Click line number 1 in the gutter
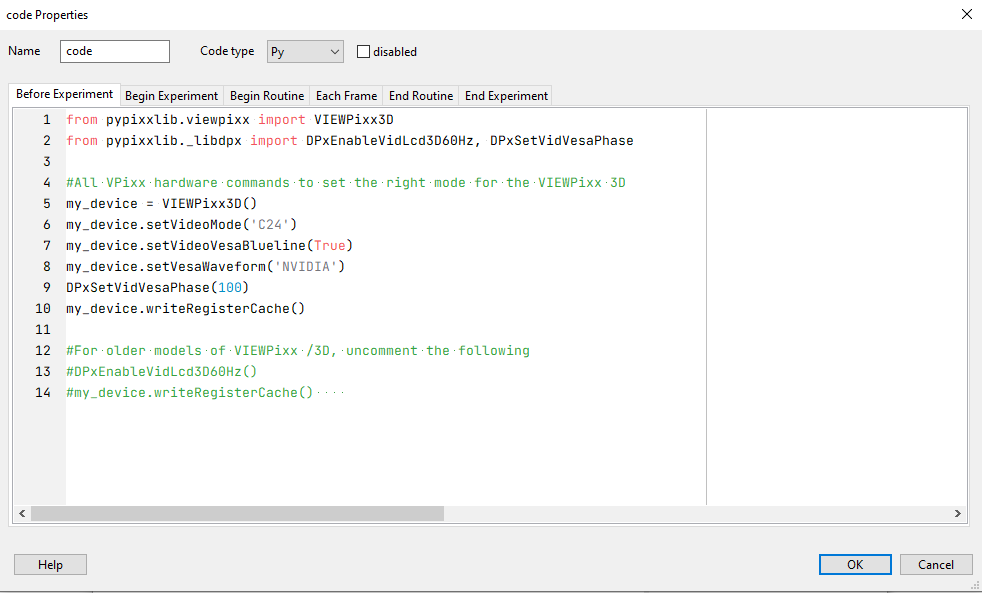 point(45,120)
